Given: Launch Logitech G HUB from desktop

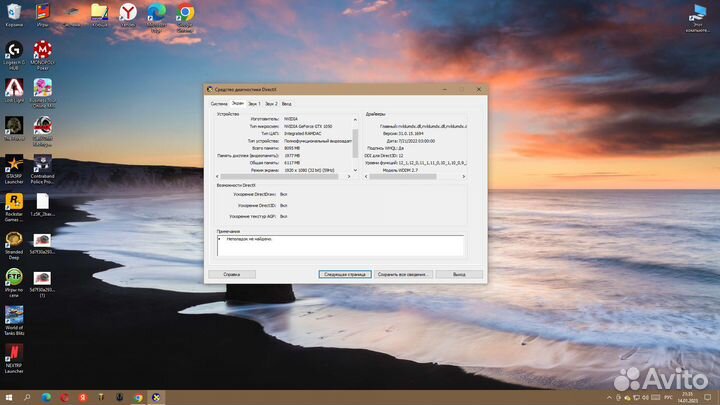Looking at the screenshot, I should tap(14, 55).
